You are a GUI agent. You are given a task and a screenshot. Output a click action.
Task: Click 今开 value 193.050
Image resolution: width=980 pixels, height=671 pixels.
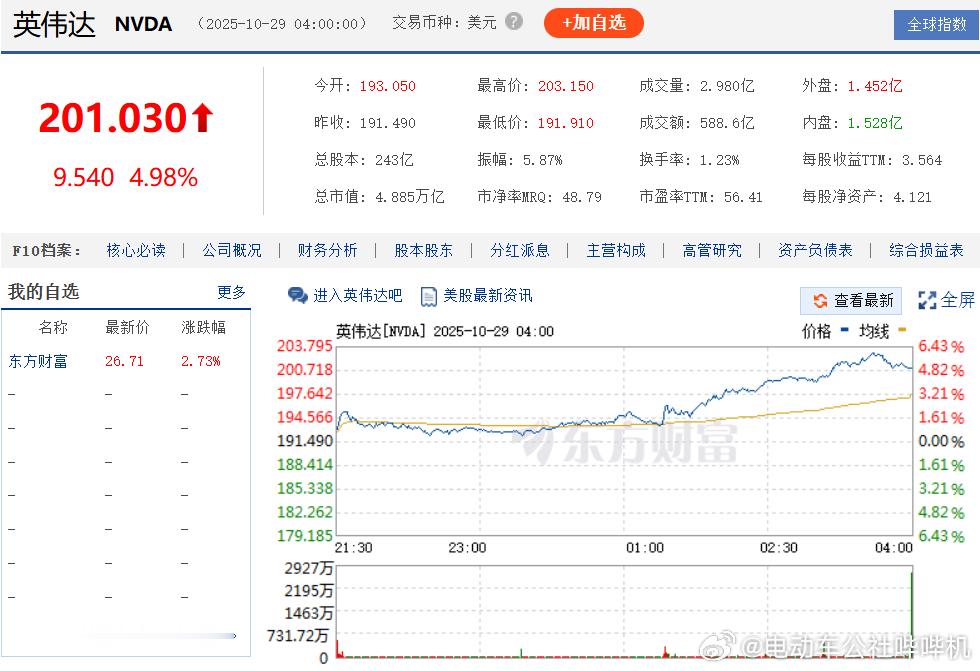click(388, 86)
